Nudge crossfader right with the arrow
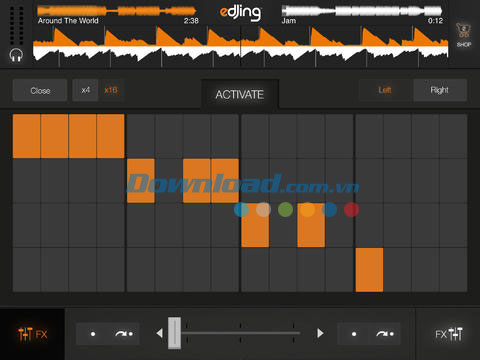The image size is (480, 360). pyautogui.click(x=320, y=333)
